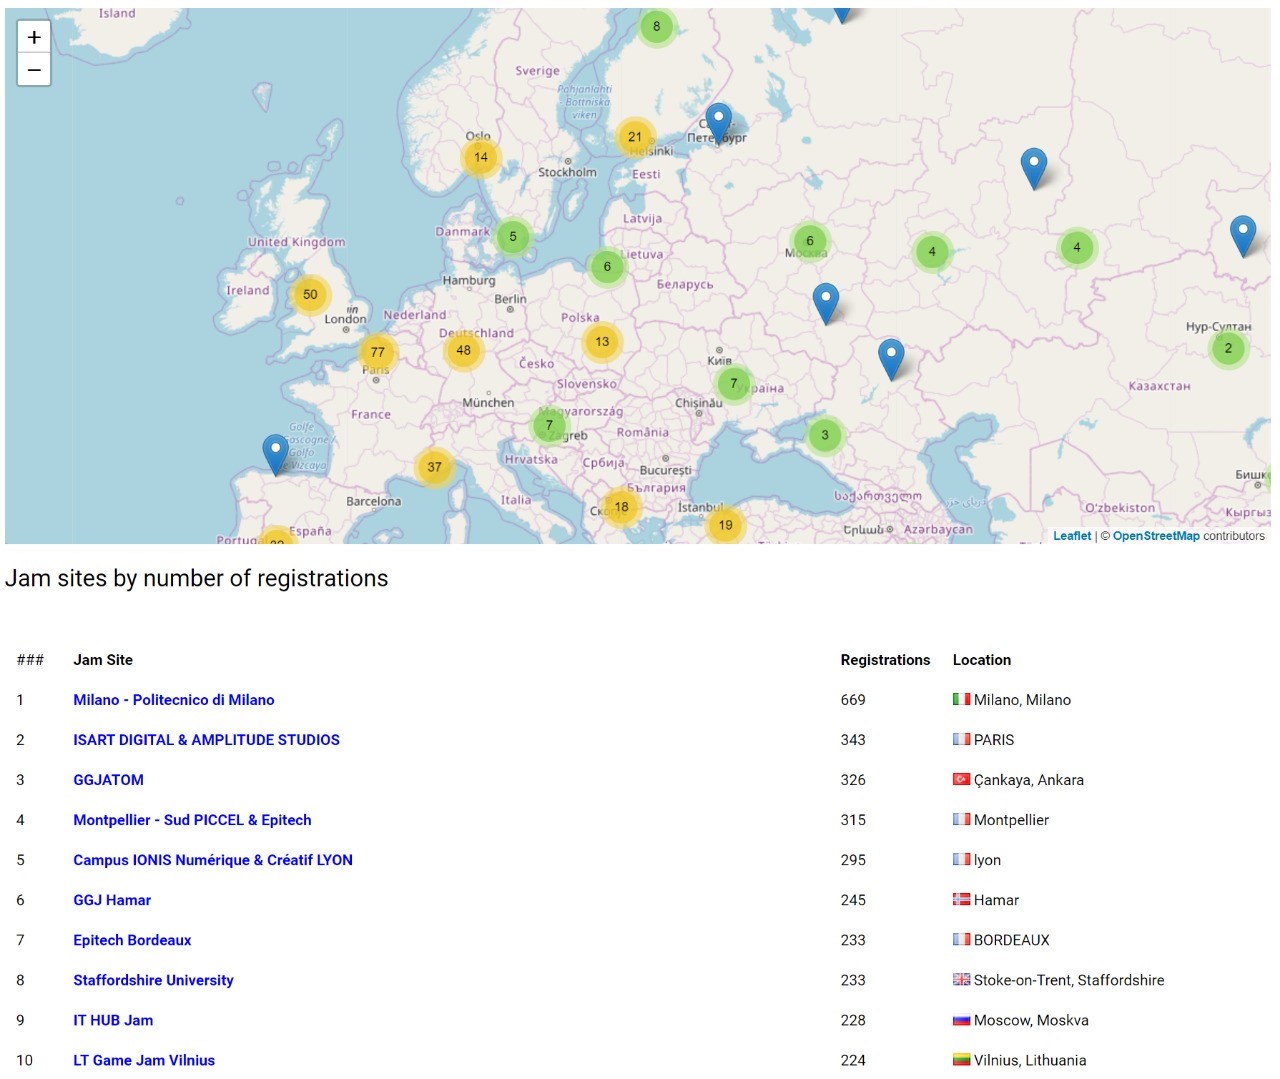Open the 6 cluster near Lietuva
This screenshot has height=1079, width=1280.
coord(607,267)
